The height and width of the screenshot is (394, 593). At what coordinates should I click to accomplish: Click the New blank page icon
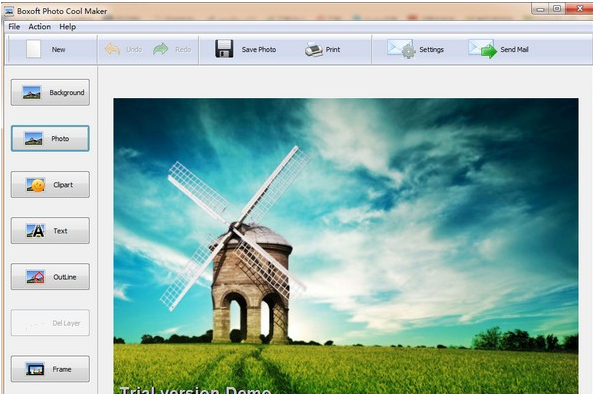point(33,49)
